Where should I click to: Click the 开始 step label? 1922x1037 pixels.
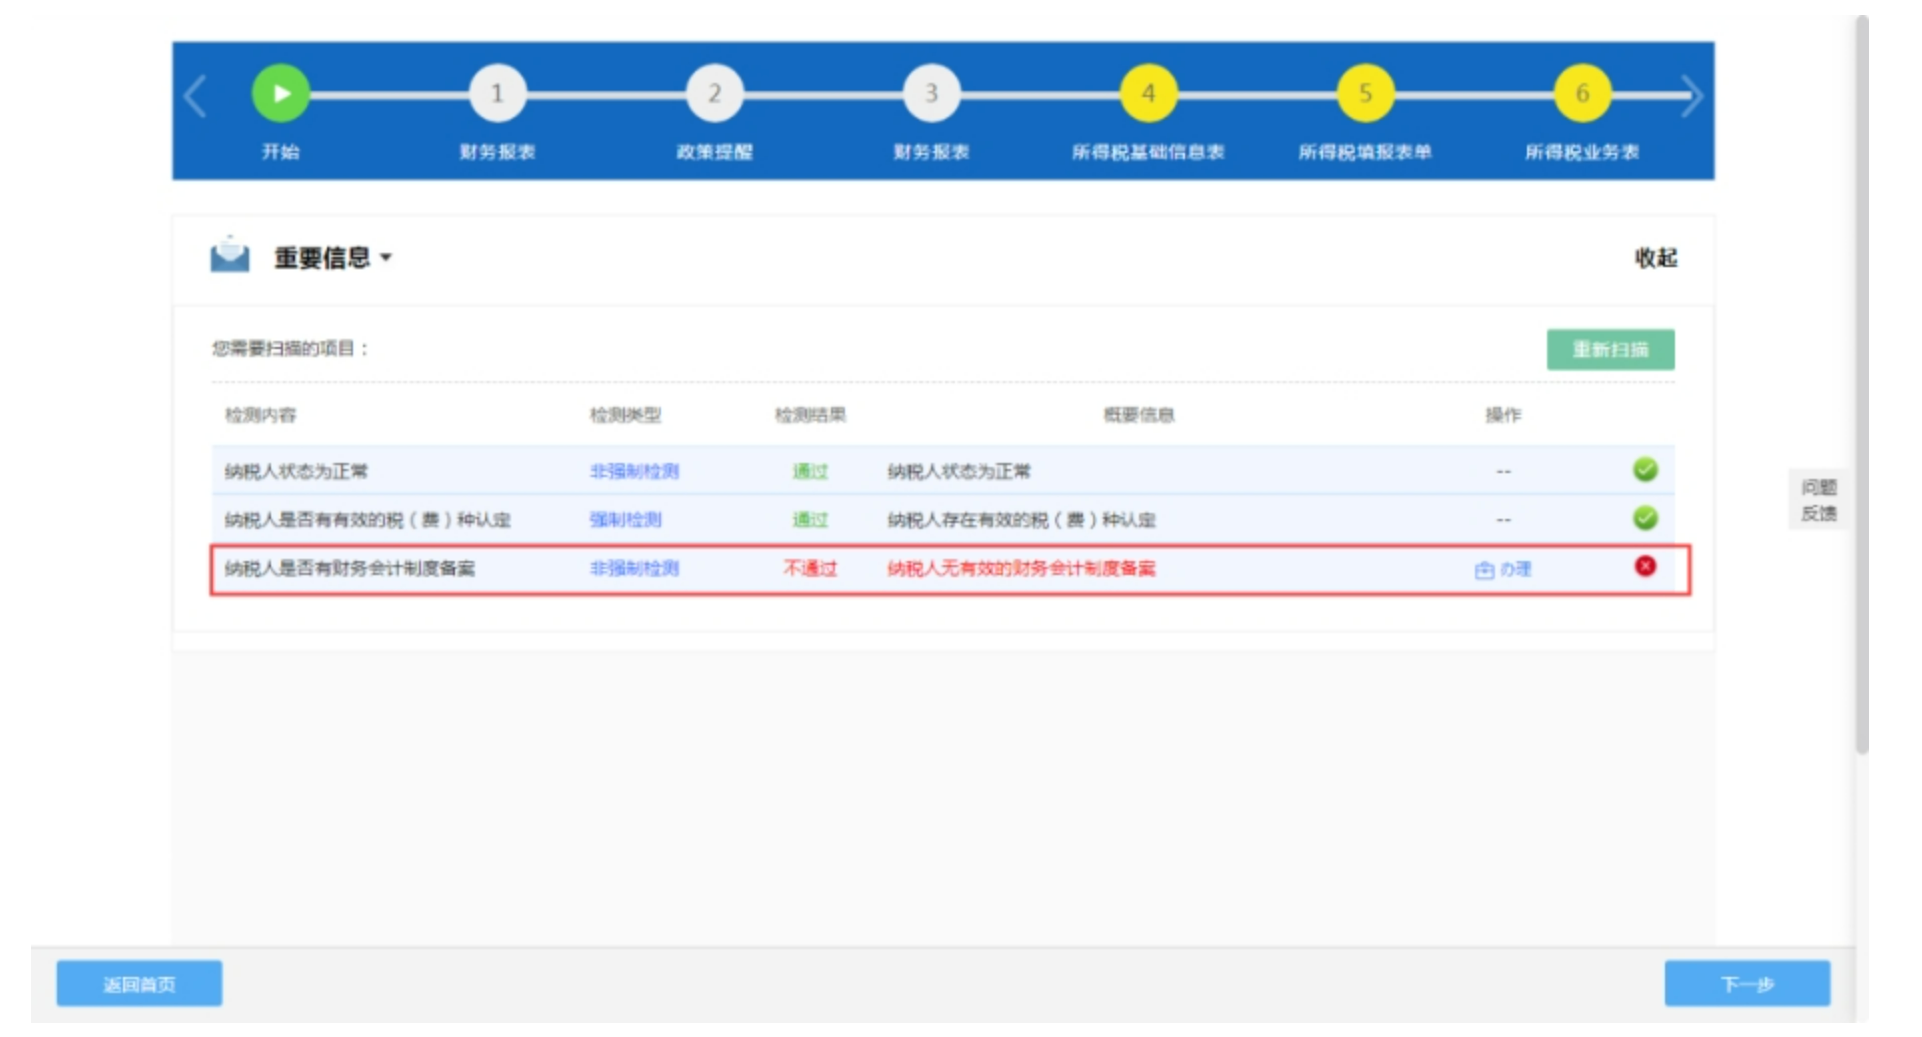(x=281, y=151)
